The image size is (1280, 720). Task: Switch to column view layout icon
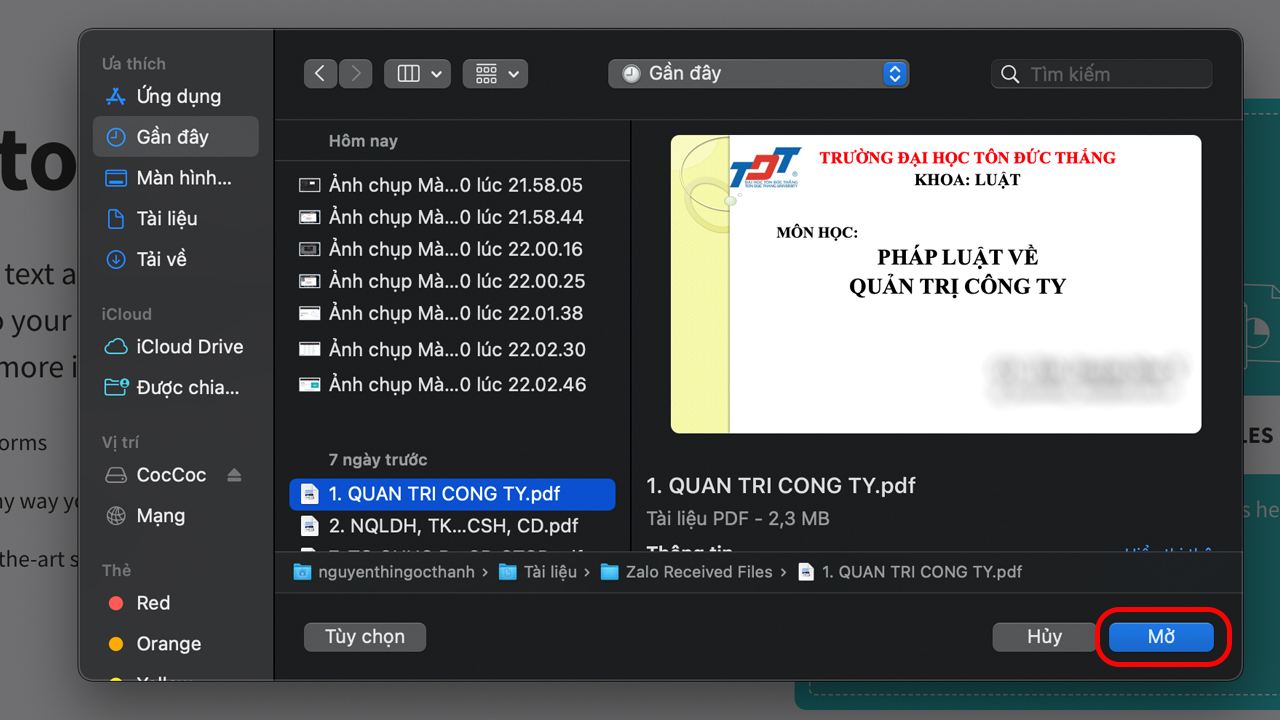click(x=408, y=74)
